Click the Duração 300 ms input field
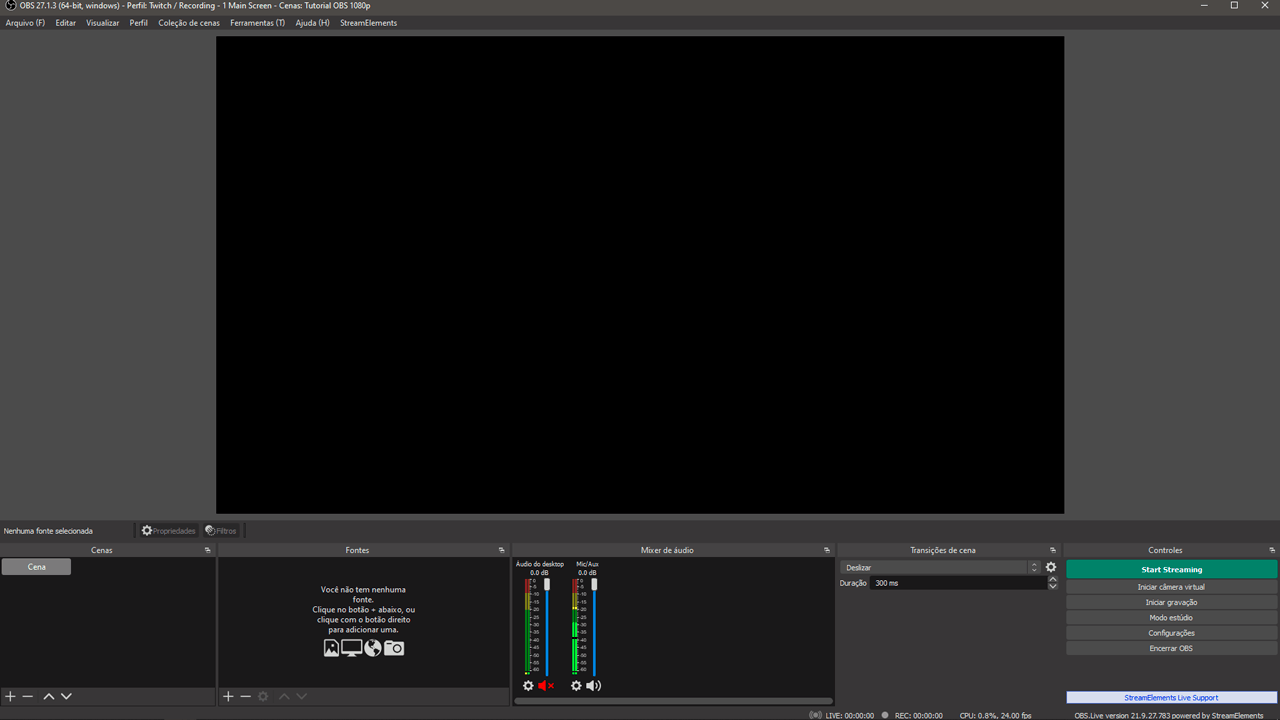 pyautogui.click(x=958, y=583)
